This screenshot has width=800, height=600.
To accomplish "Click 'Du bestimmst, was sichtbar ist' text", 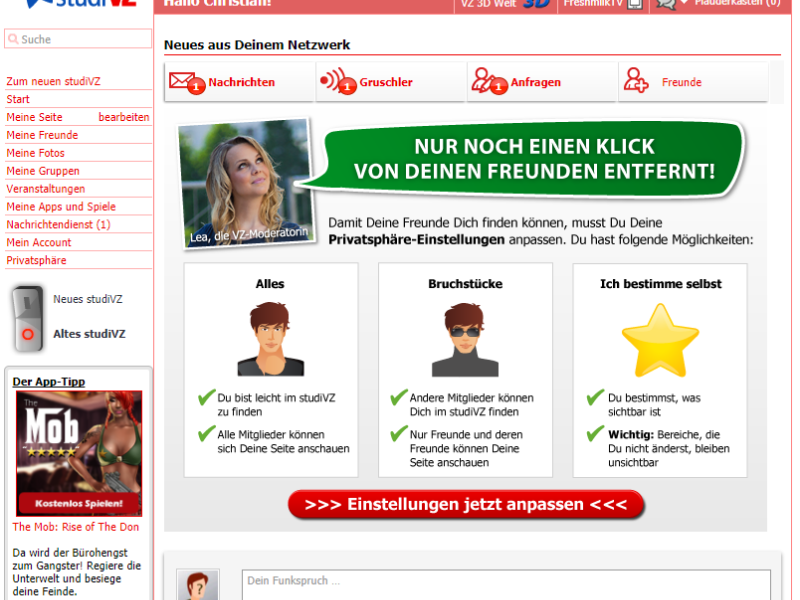I will point(654,405).
